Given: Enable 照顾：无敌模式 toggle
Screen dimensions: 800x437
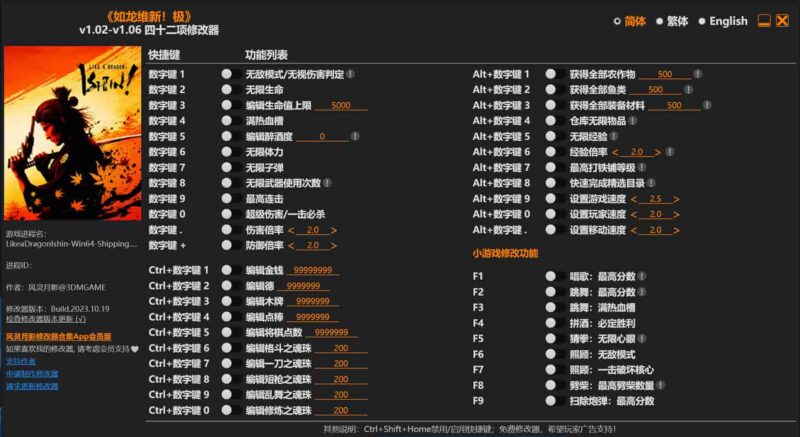Looking at the screenshot, I should click(x=555, y=354).
